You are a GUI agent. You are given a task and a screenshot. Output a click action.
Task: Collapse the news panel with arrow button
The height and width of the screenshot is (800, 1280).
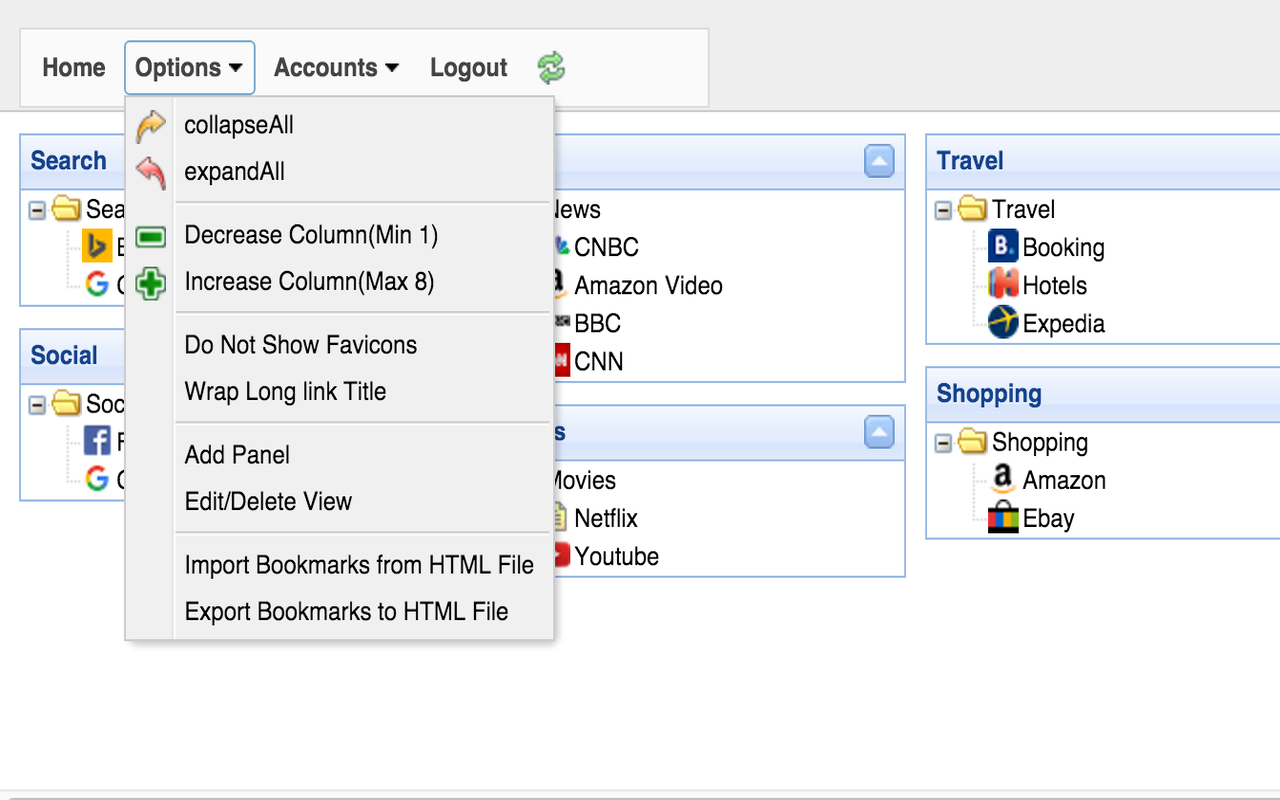tap(879, 161)
